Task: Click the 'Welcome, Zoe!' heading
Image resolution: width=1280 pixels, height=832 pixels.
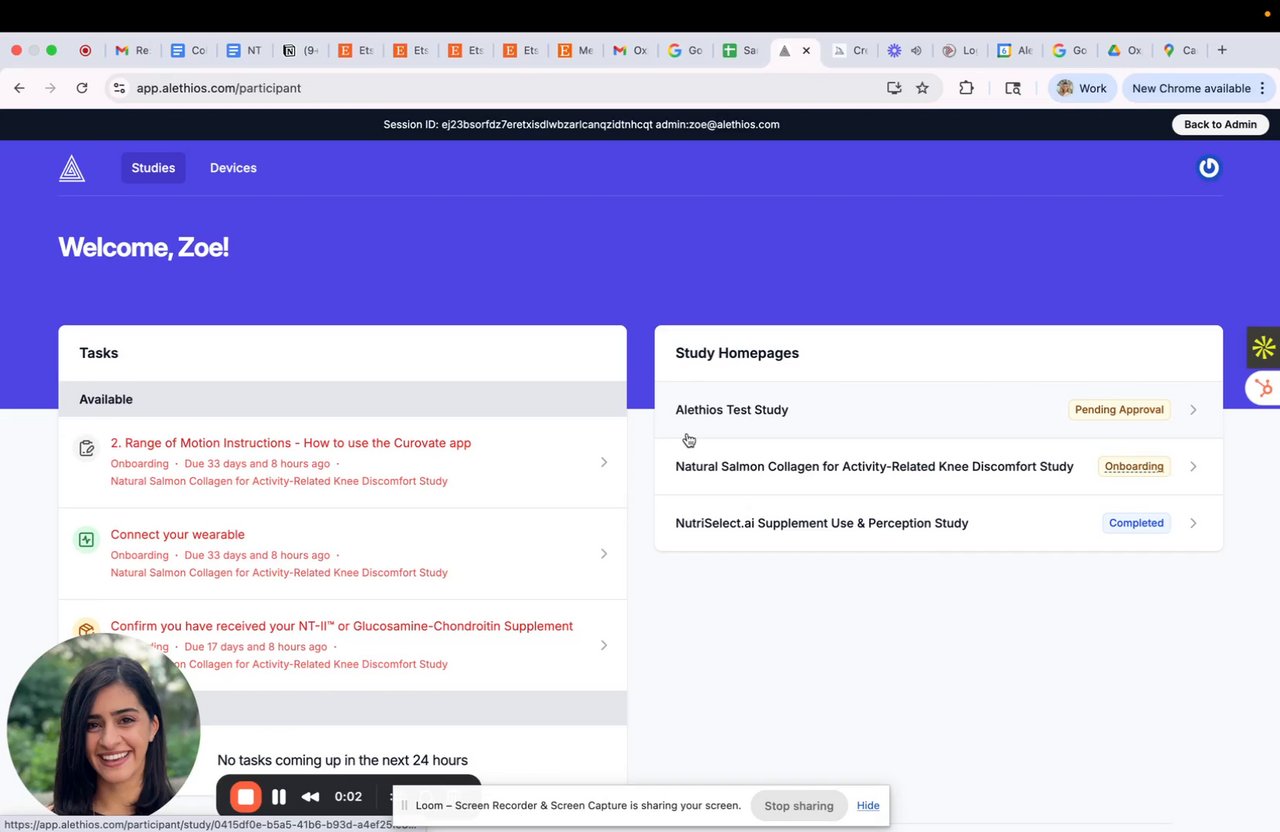Action: (x=144, y=247)
